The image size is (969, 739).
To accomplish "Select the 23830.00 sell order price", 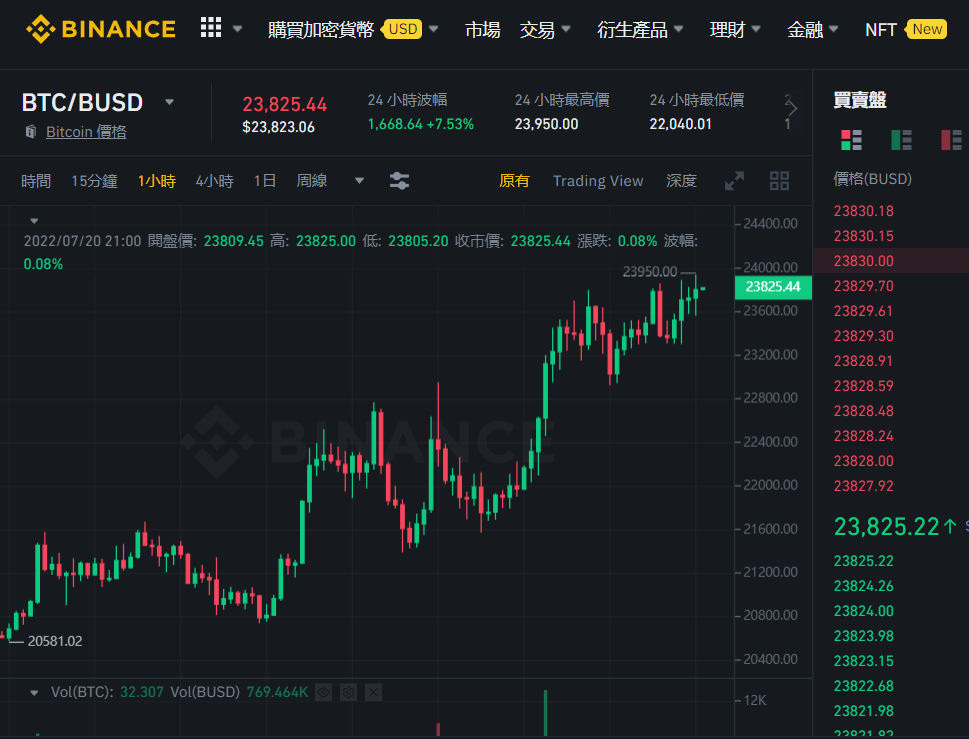I will point(863,261).
